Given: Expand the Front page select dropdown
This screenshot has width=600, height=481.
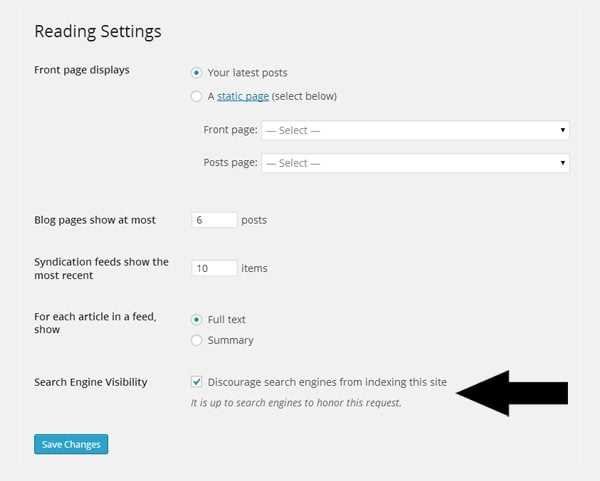Looking at the screenshot, I should [x=415, y=130].
